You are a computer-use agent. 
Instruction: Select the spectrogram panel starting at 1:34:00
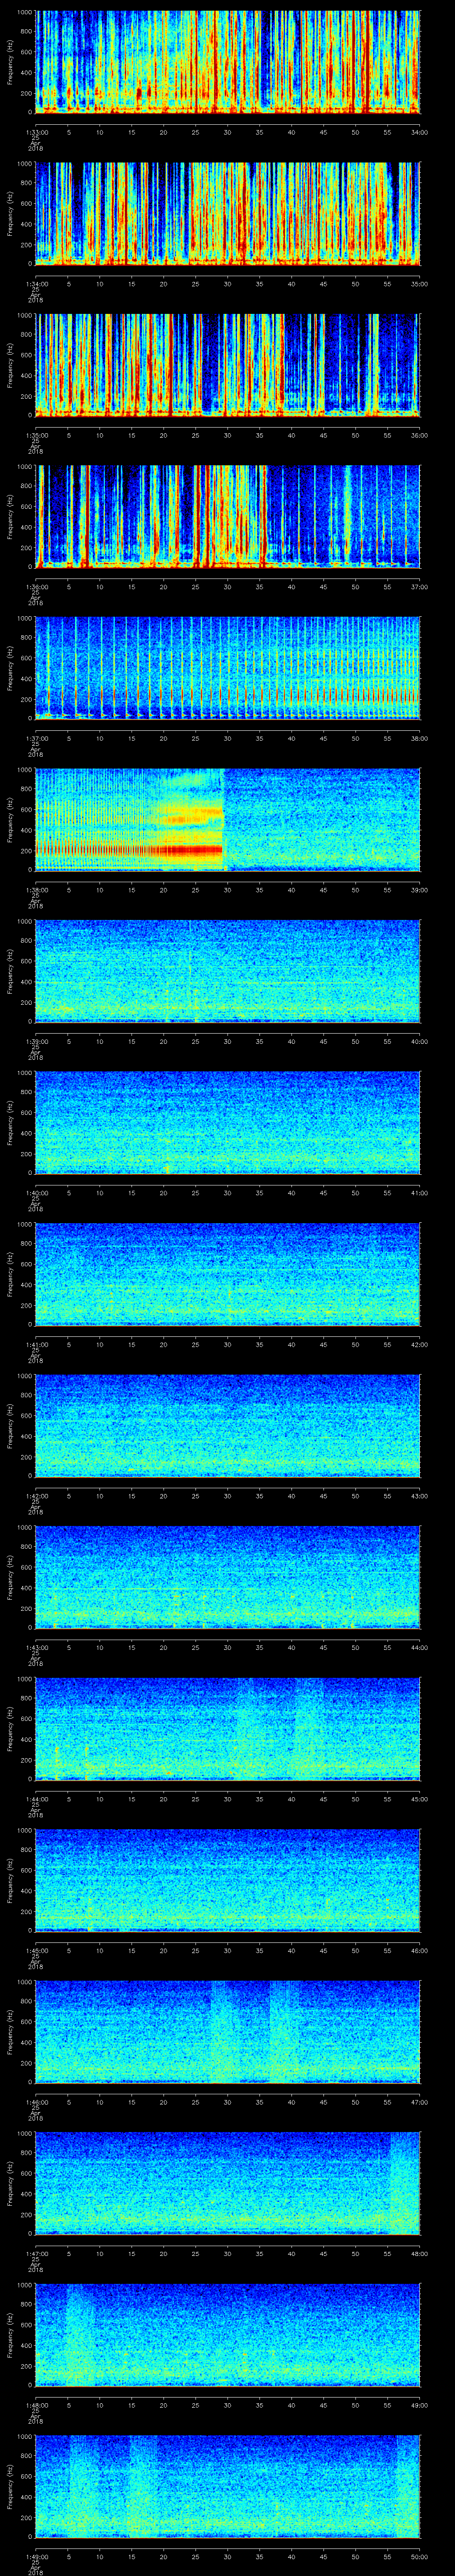click(x=227, y=213)
